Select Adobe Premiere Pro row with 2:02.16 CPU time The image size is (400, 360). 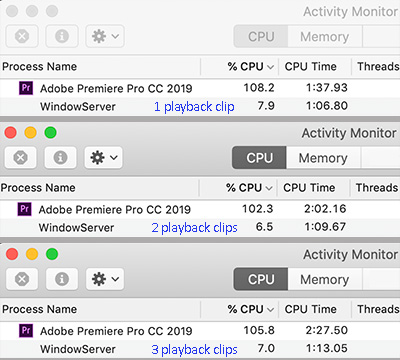200,209
